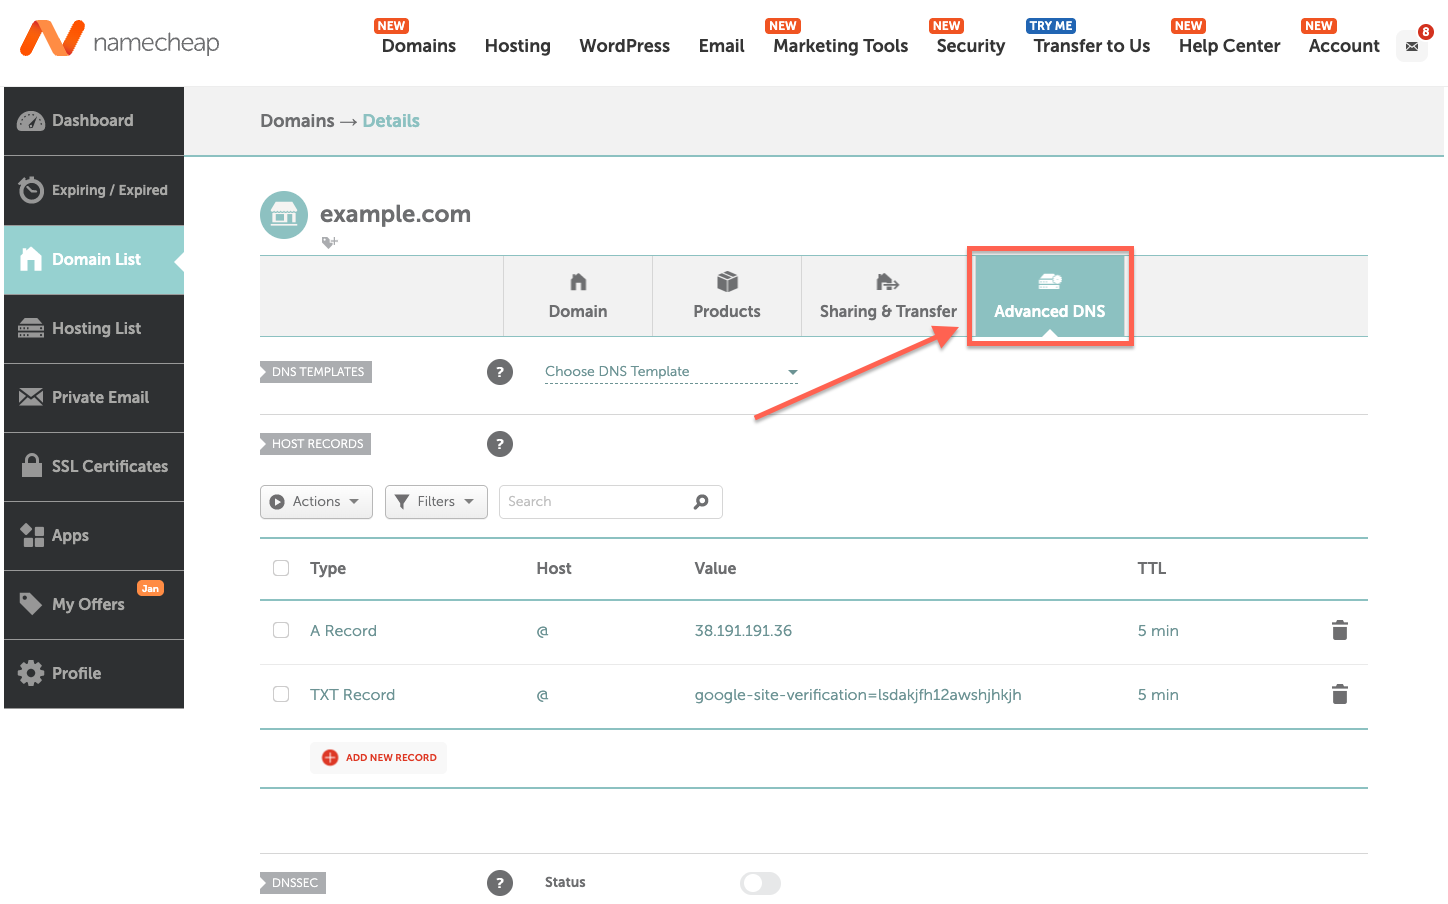Viewport: 1448px width, 904px height.
Task: Open the DNSSEC help question mark
Action: [x=500, y=882]
